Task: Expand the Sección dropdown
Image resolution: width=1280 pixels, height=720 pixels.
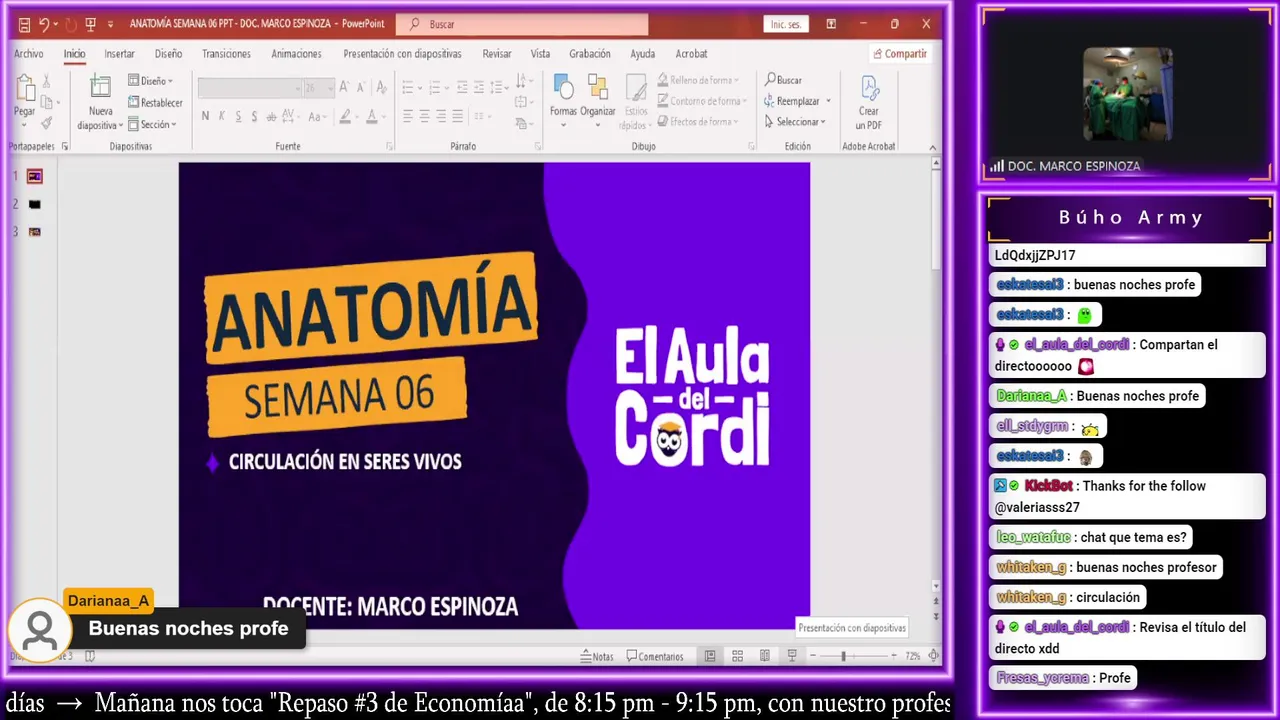Action: (153, 125)
